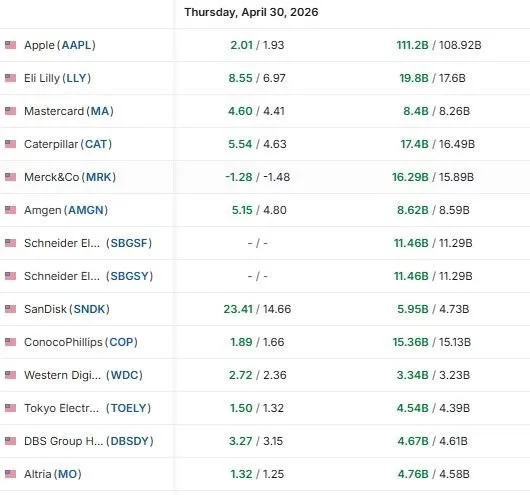Click the flag icon next to Altria
The width and height of the screenshot is (530, 495).
(x=10, y=474)
